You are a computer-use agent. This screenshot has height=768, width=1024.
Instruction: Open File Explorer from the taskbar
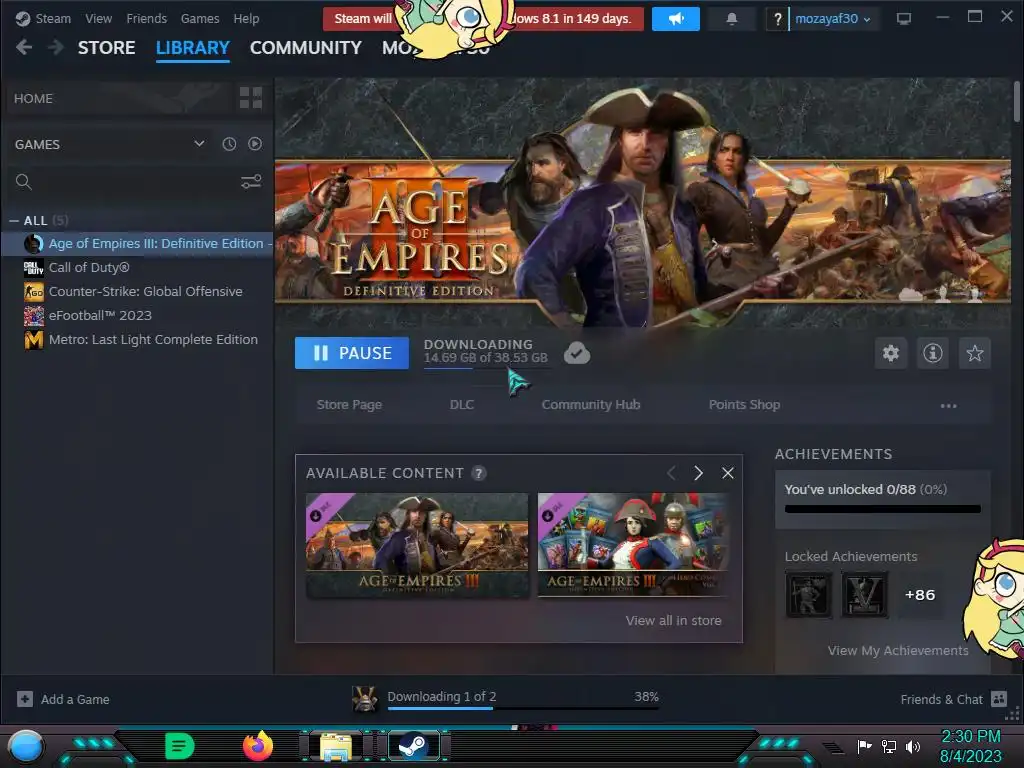pos(335,746)
